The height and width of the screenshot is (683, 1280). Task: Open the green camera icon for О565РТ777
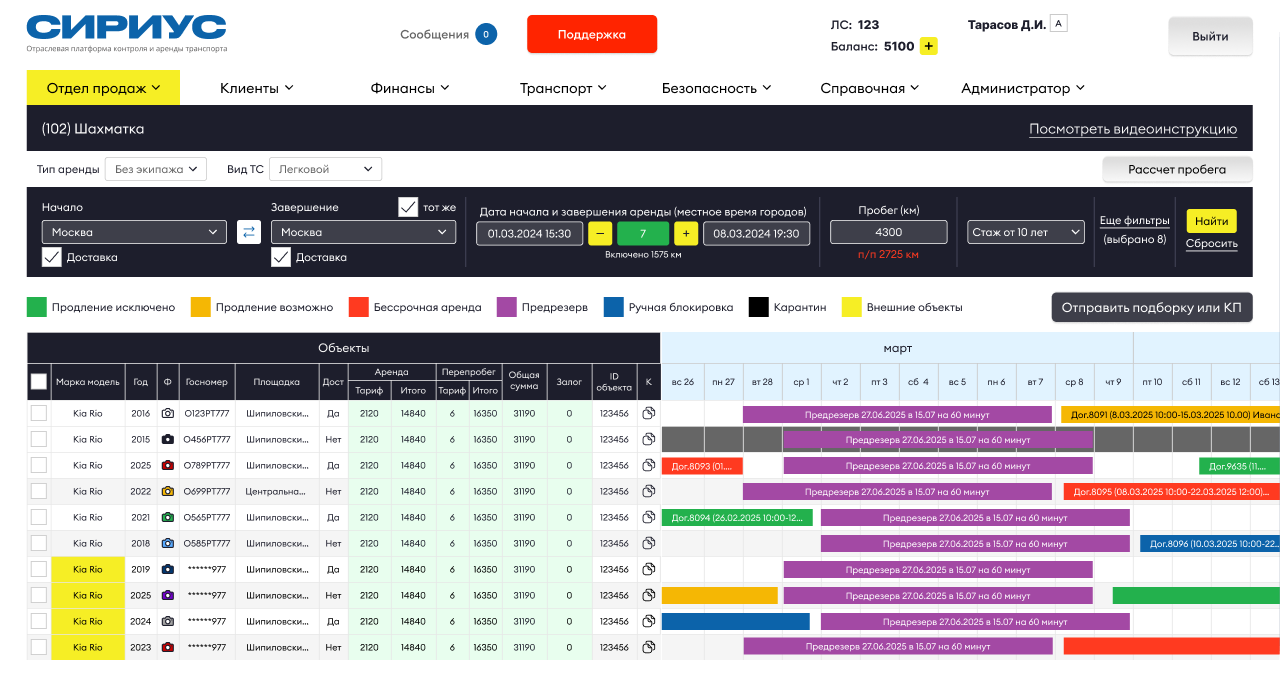click(167, 517)
